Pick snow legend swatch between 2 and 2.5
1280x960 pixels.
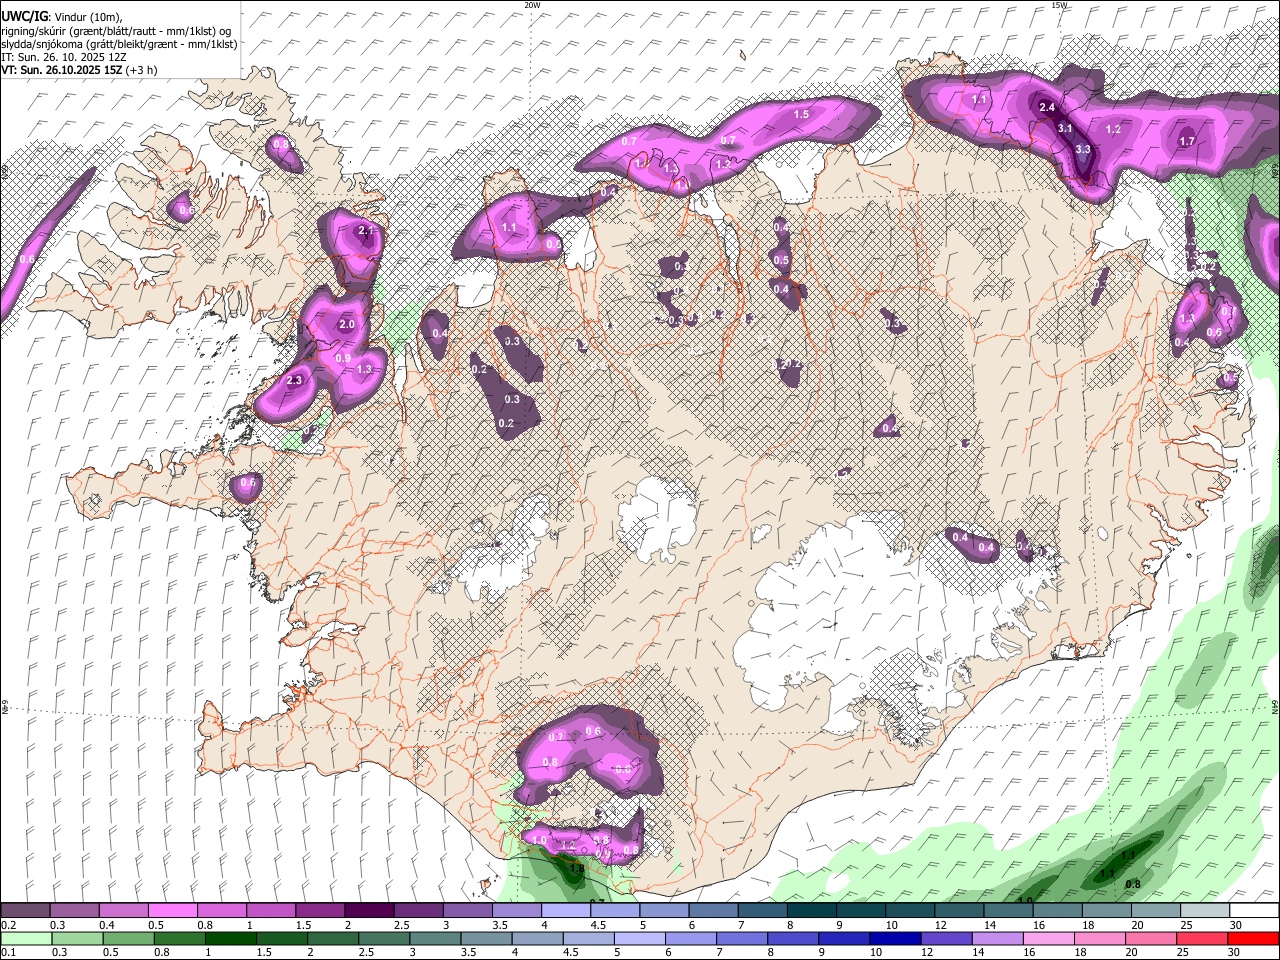[x=369, y=910]
